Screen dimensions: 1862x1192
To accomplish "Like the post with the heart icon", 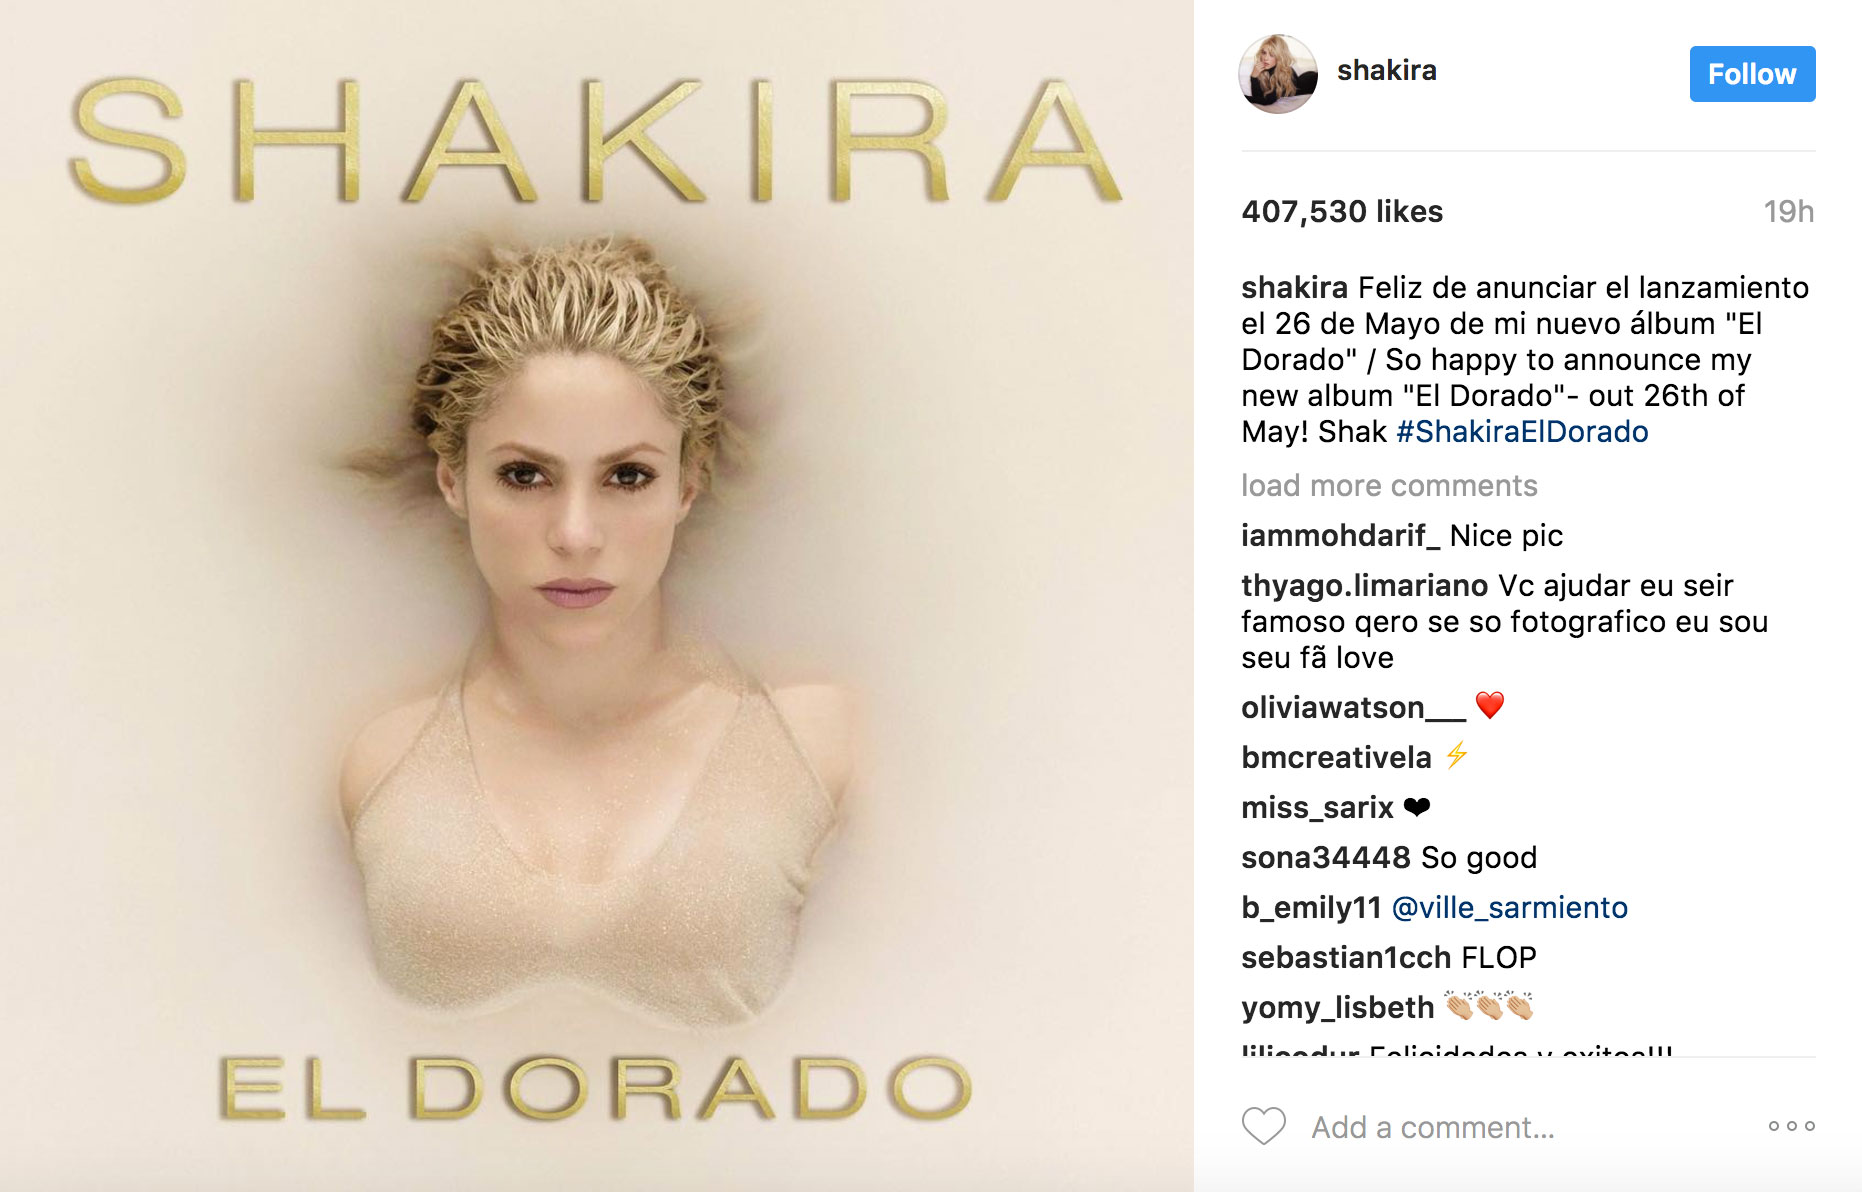I will [1264, 1126].
